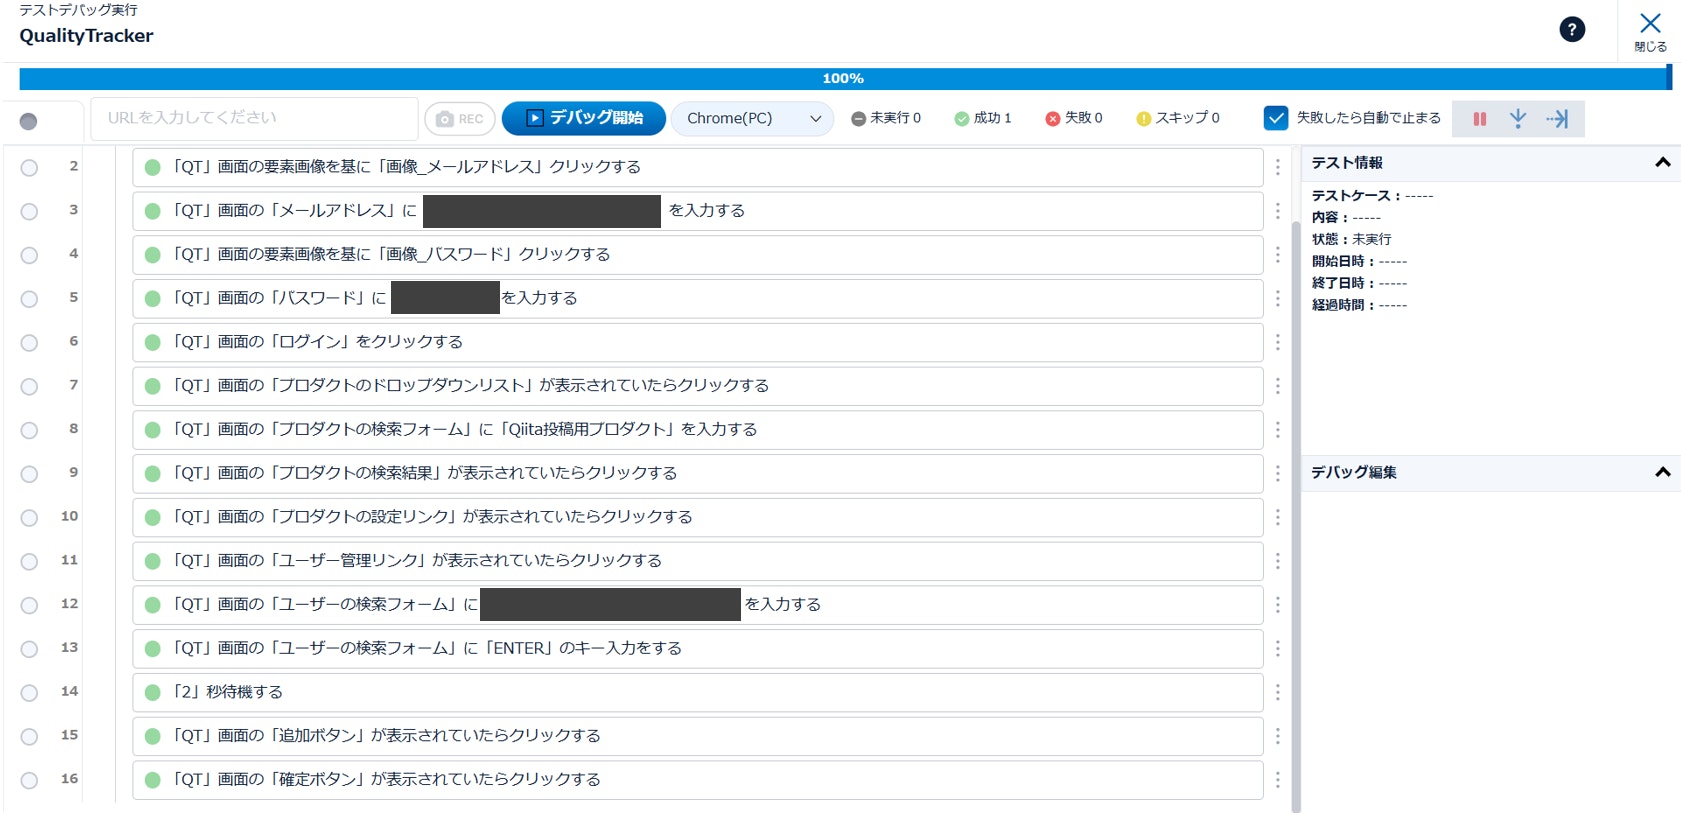Image resolution: width=1681 pixels, height=820 pixels.
Task: Open the three-dot menu for step 15
Action: click(1277, 736)
